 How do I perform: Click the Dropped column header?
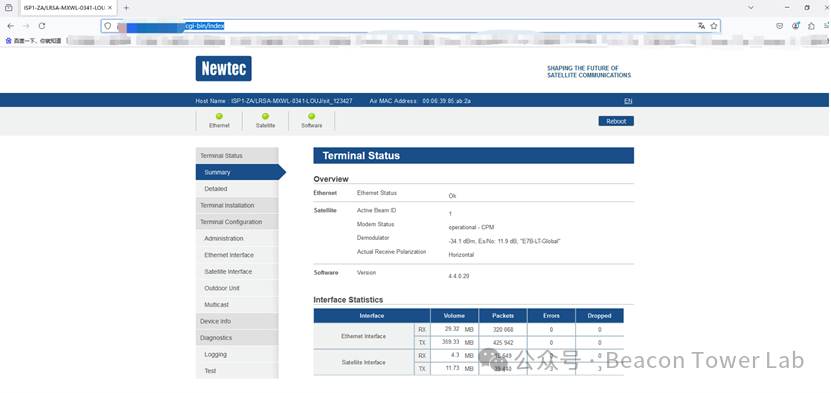599,316
